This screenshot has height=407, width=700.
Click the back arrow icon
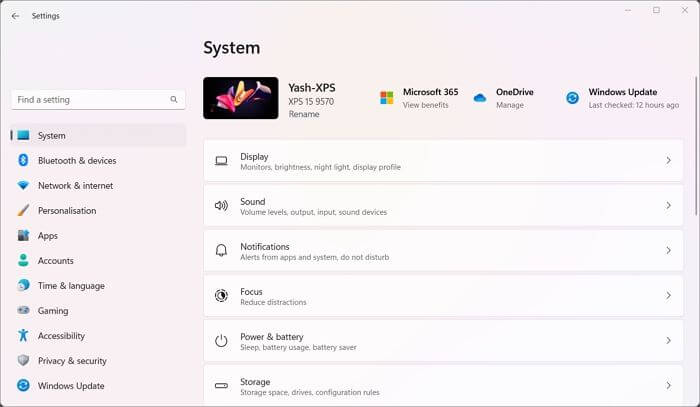[15, 16]
